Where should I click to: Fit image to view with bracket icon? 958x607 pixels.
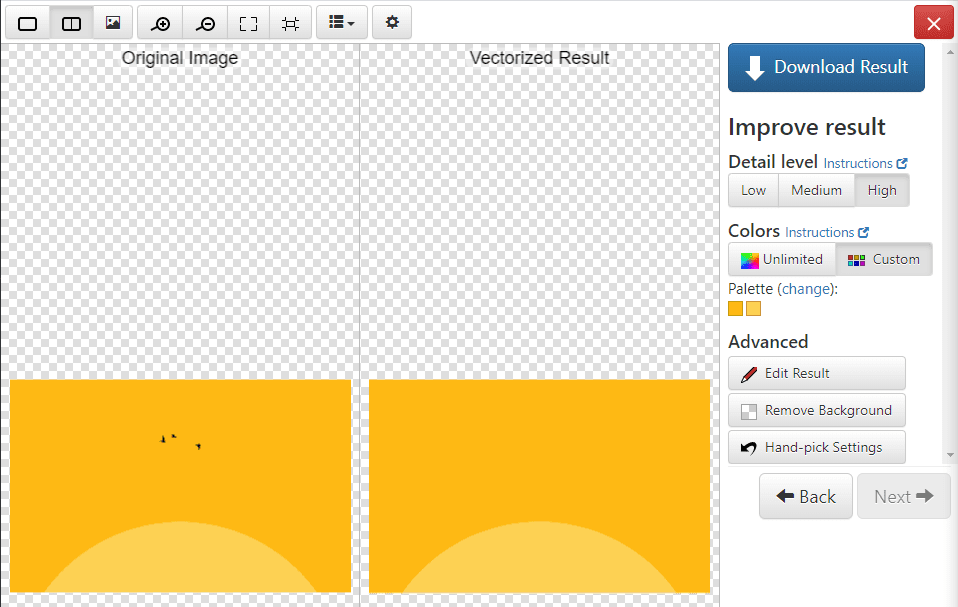pyautogui.click(x=247, y=22)
